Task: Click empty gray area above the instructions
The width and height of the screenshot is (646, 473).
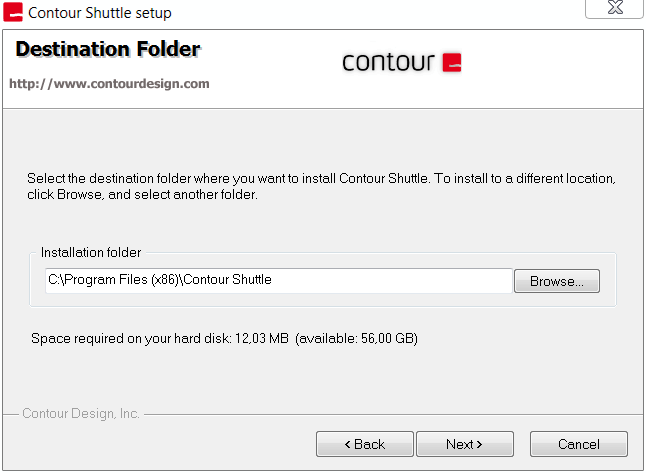Action: click(x=323, y=138)
